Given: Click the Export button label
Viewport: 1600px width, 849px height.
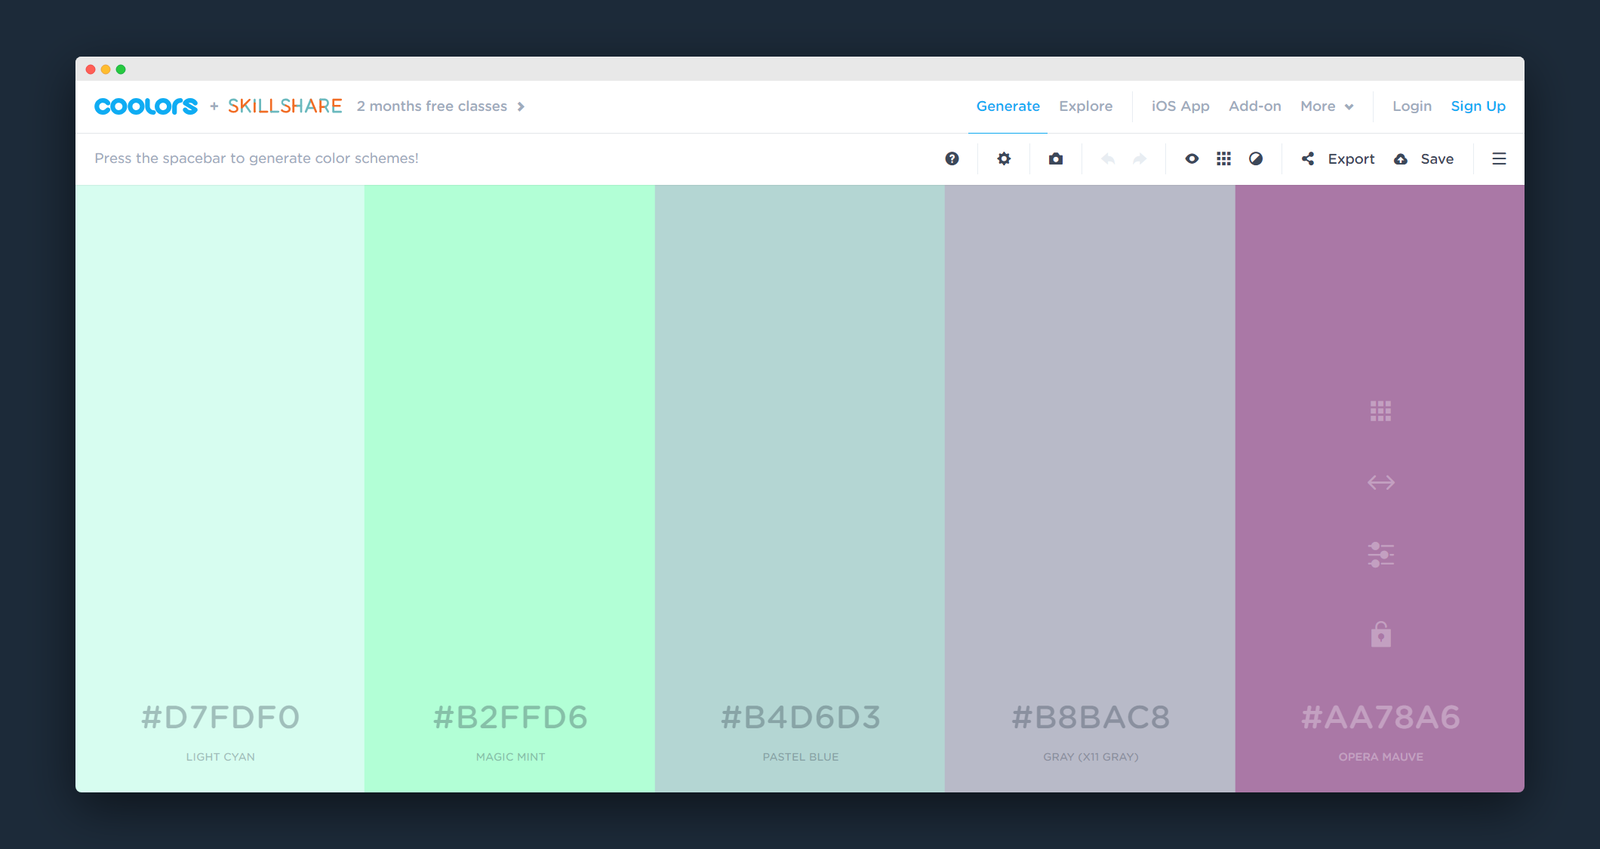Looking at the screenshot, I should point(1351,159).
